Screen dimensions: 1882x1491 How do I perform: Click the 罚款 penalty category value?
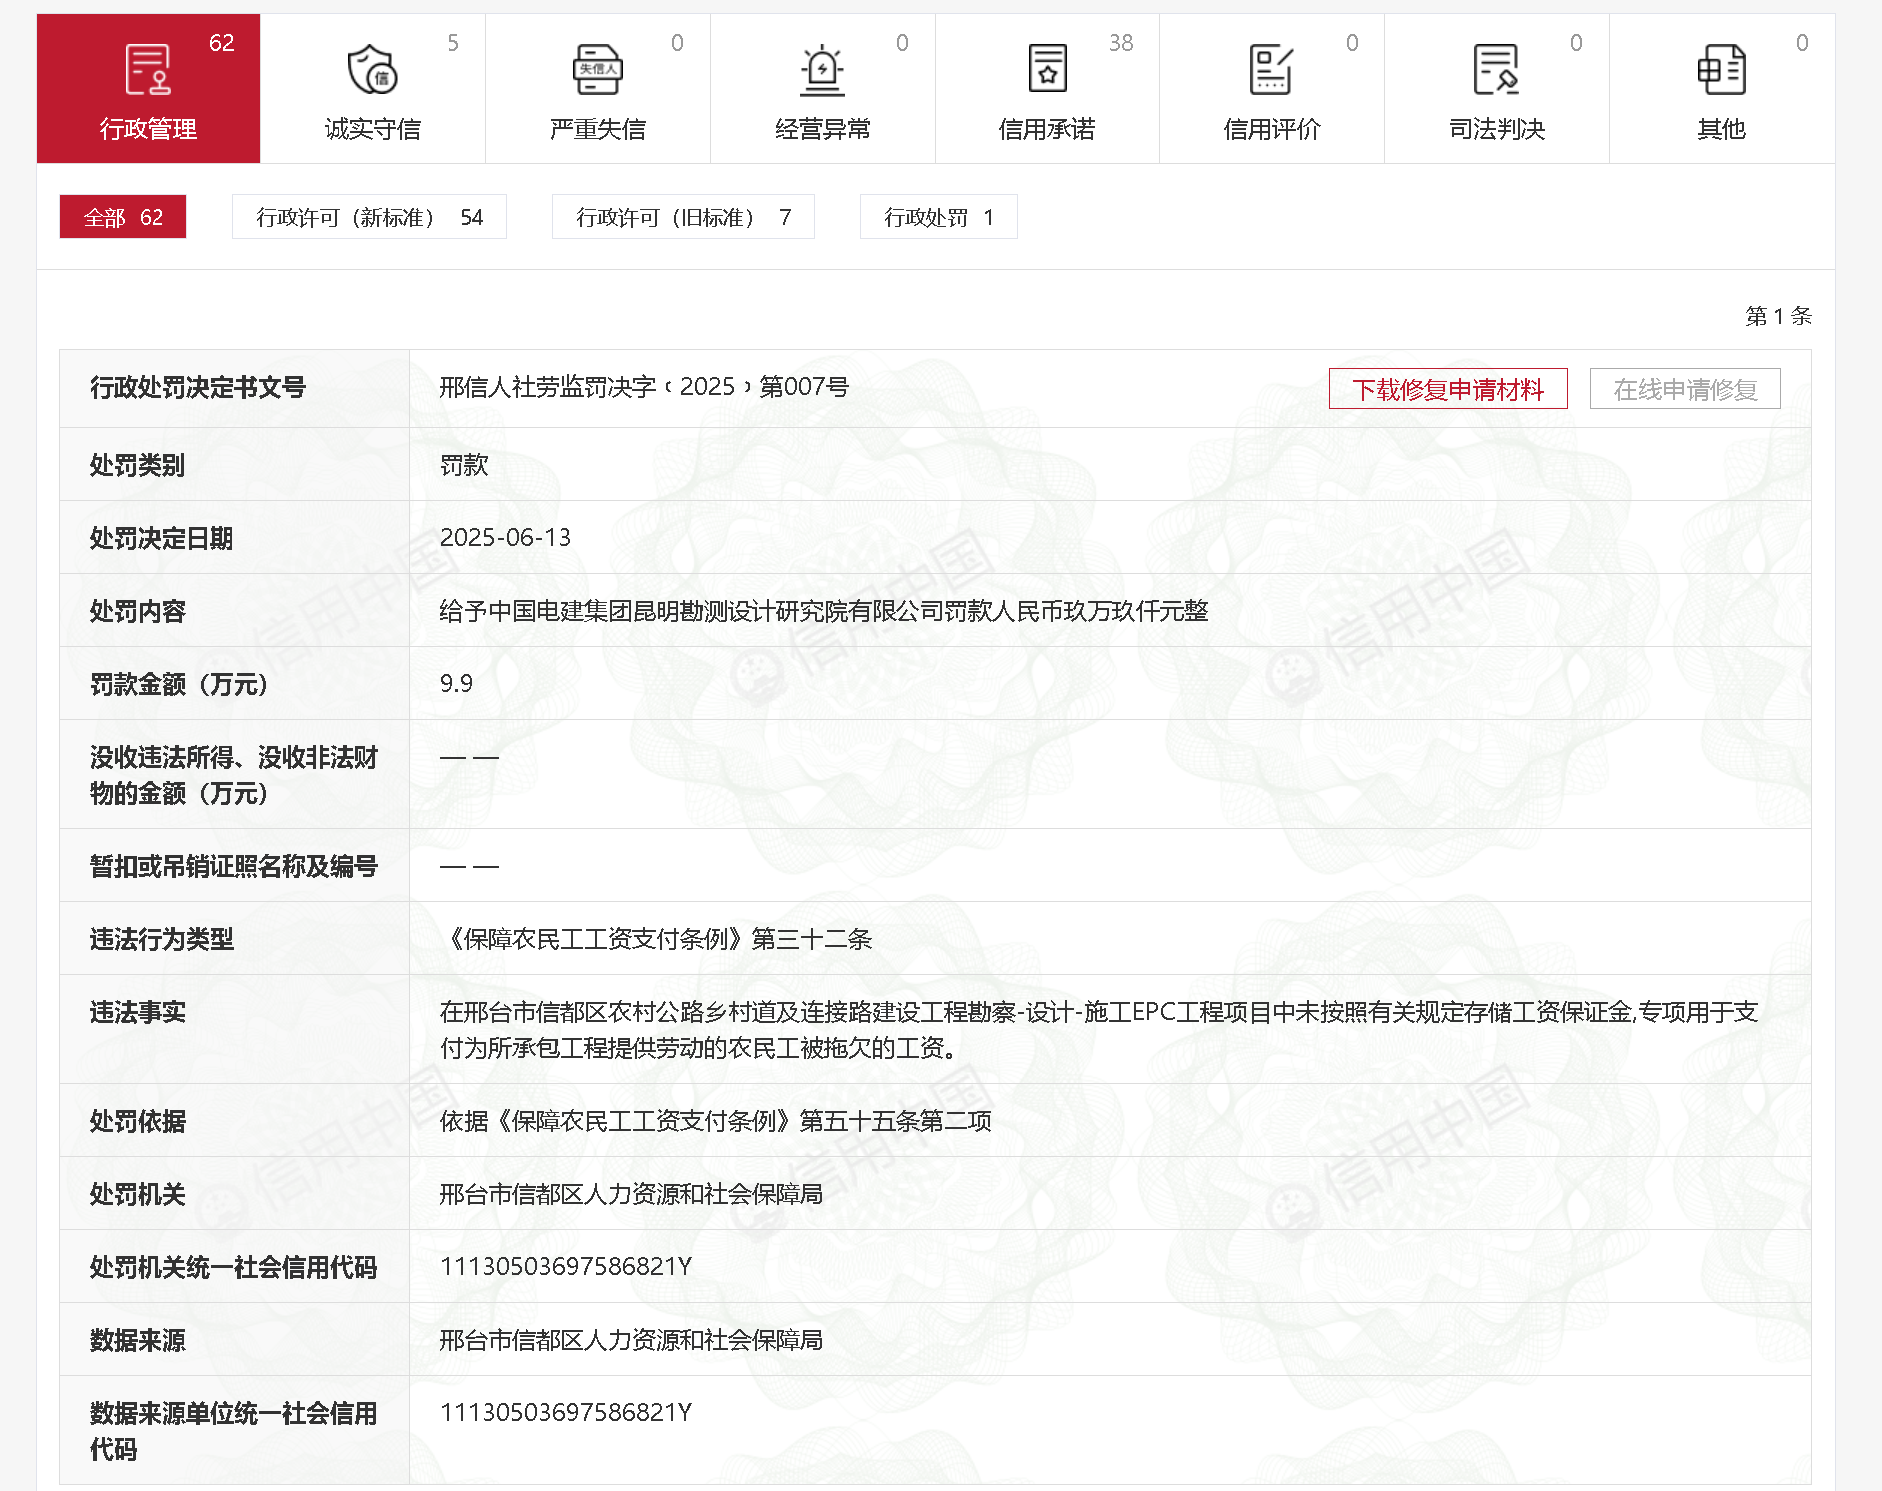(x=464, y=465)
